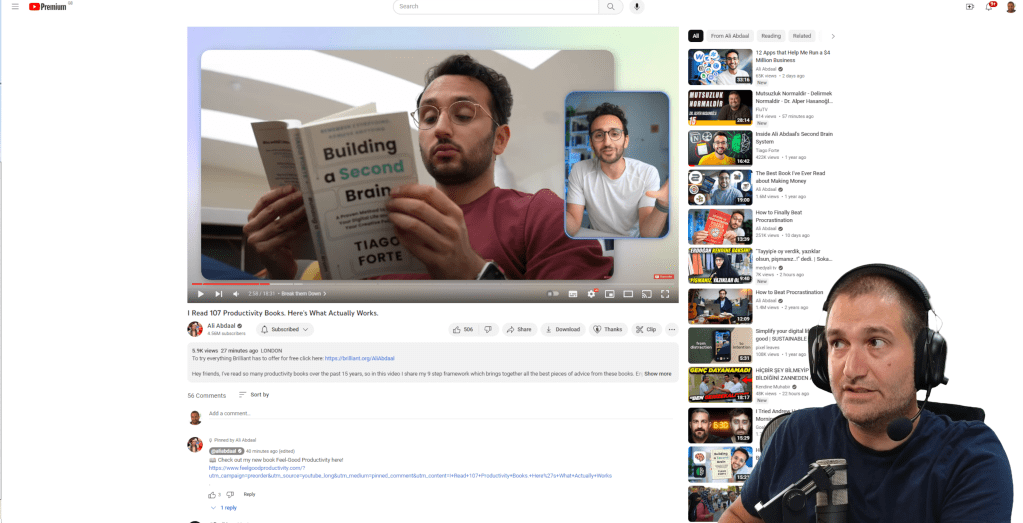1023x523 pixels.
Task: Start voice search with microphone
Action: pos(636,7)
